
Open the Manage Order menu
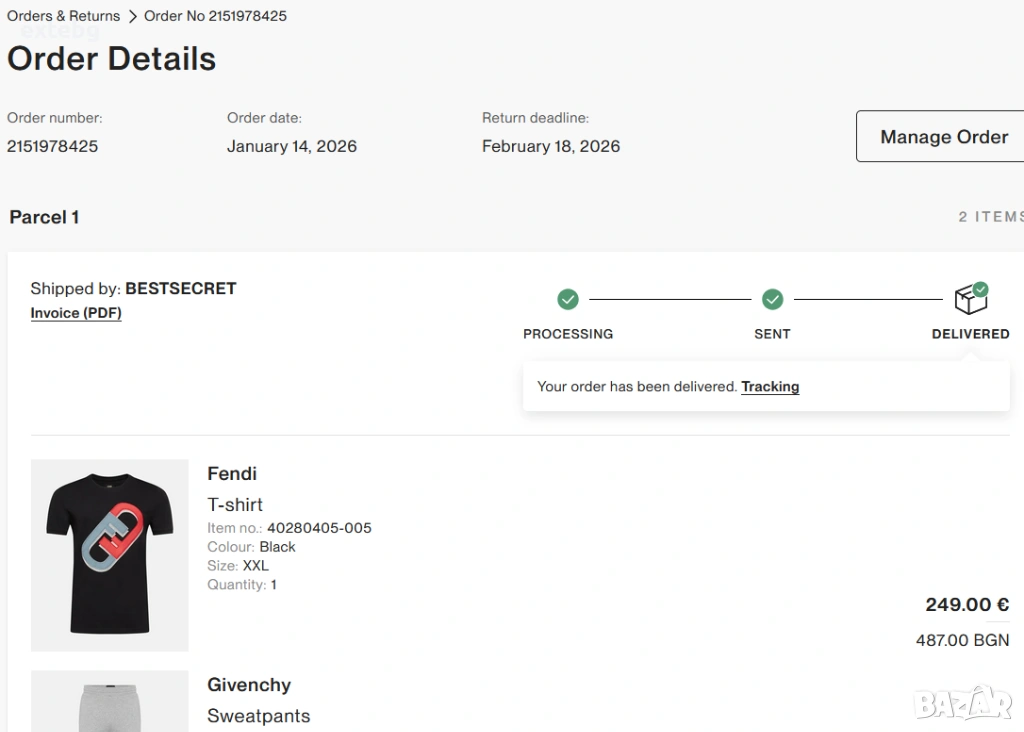coord(943,137)
